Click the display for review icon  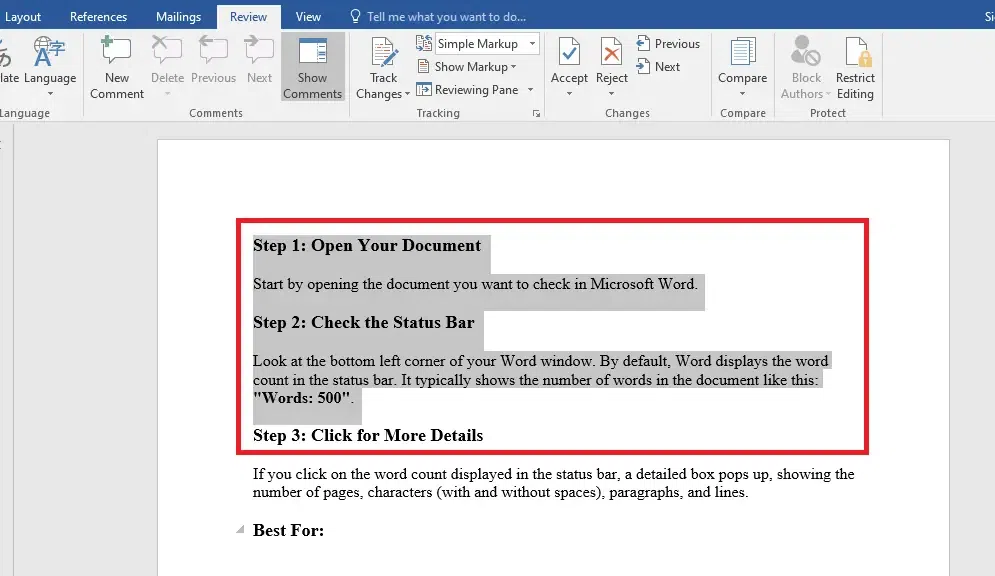[x=424, y=43]
